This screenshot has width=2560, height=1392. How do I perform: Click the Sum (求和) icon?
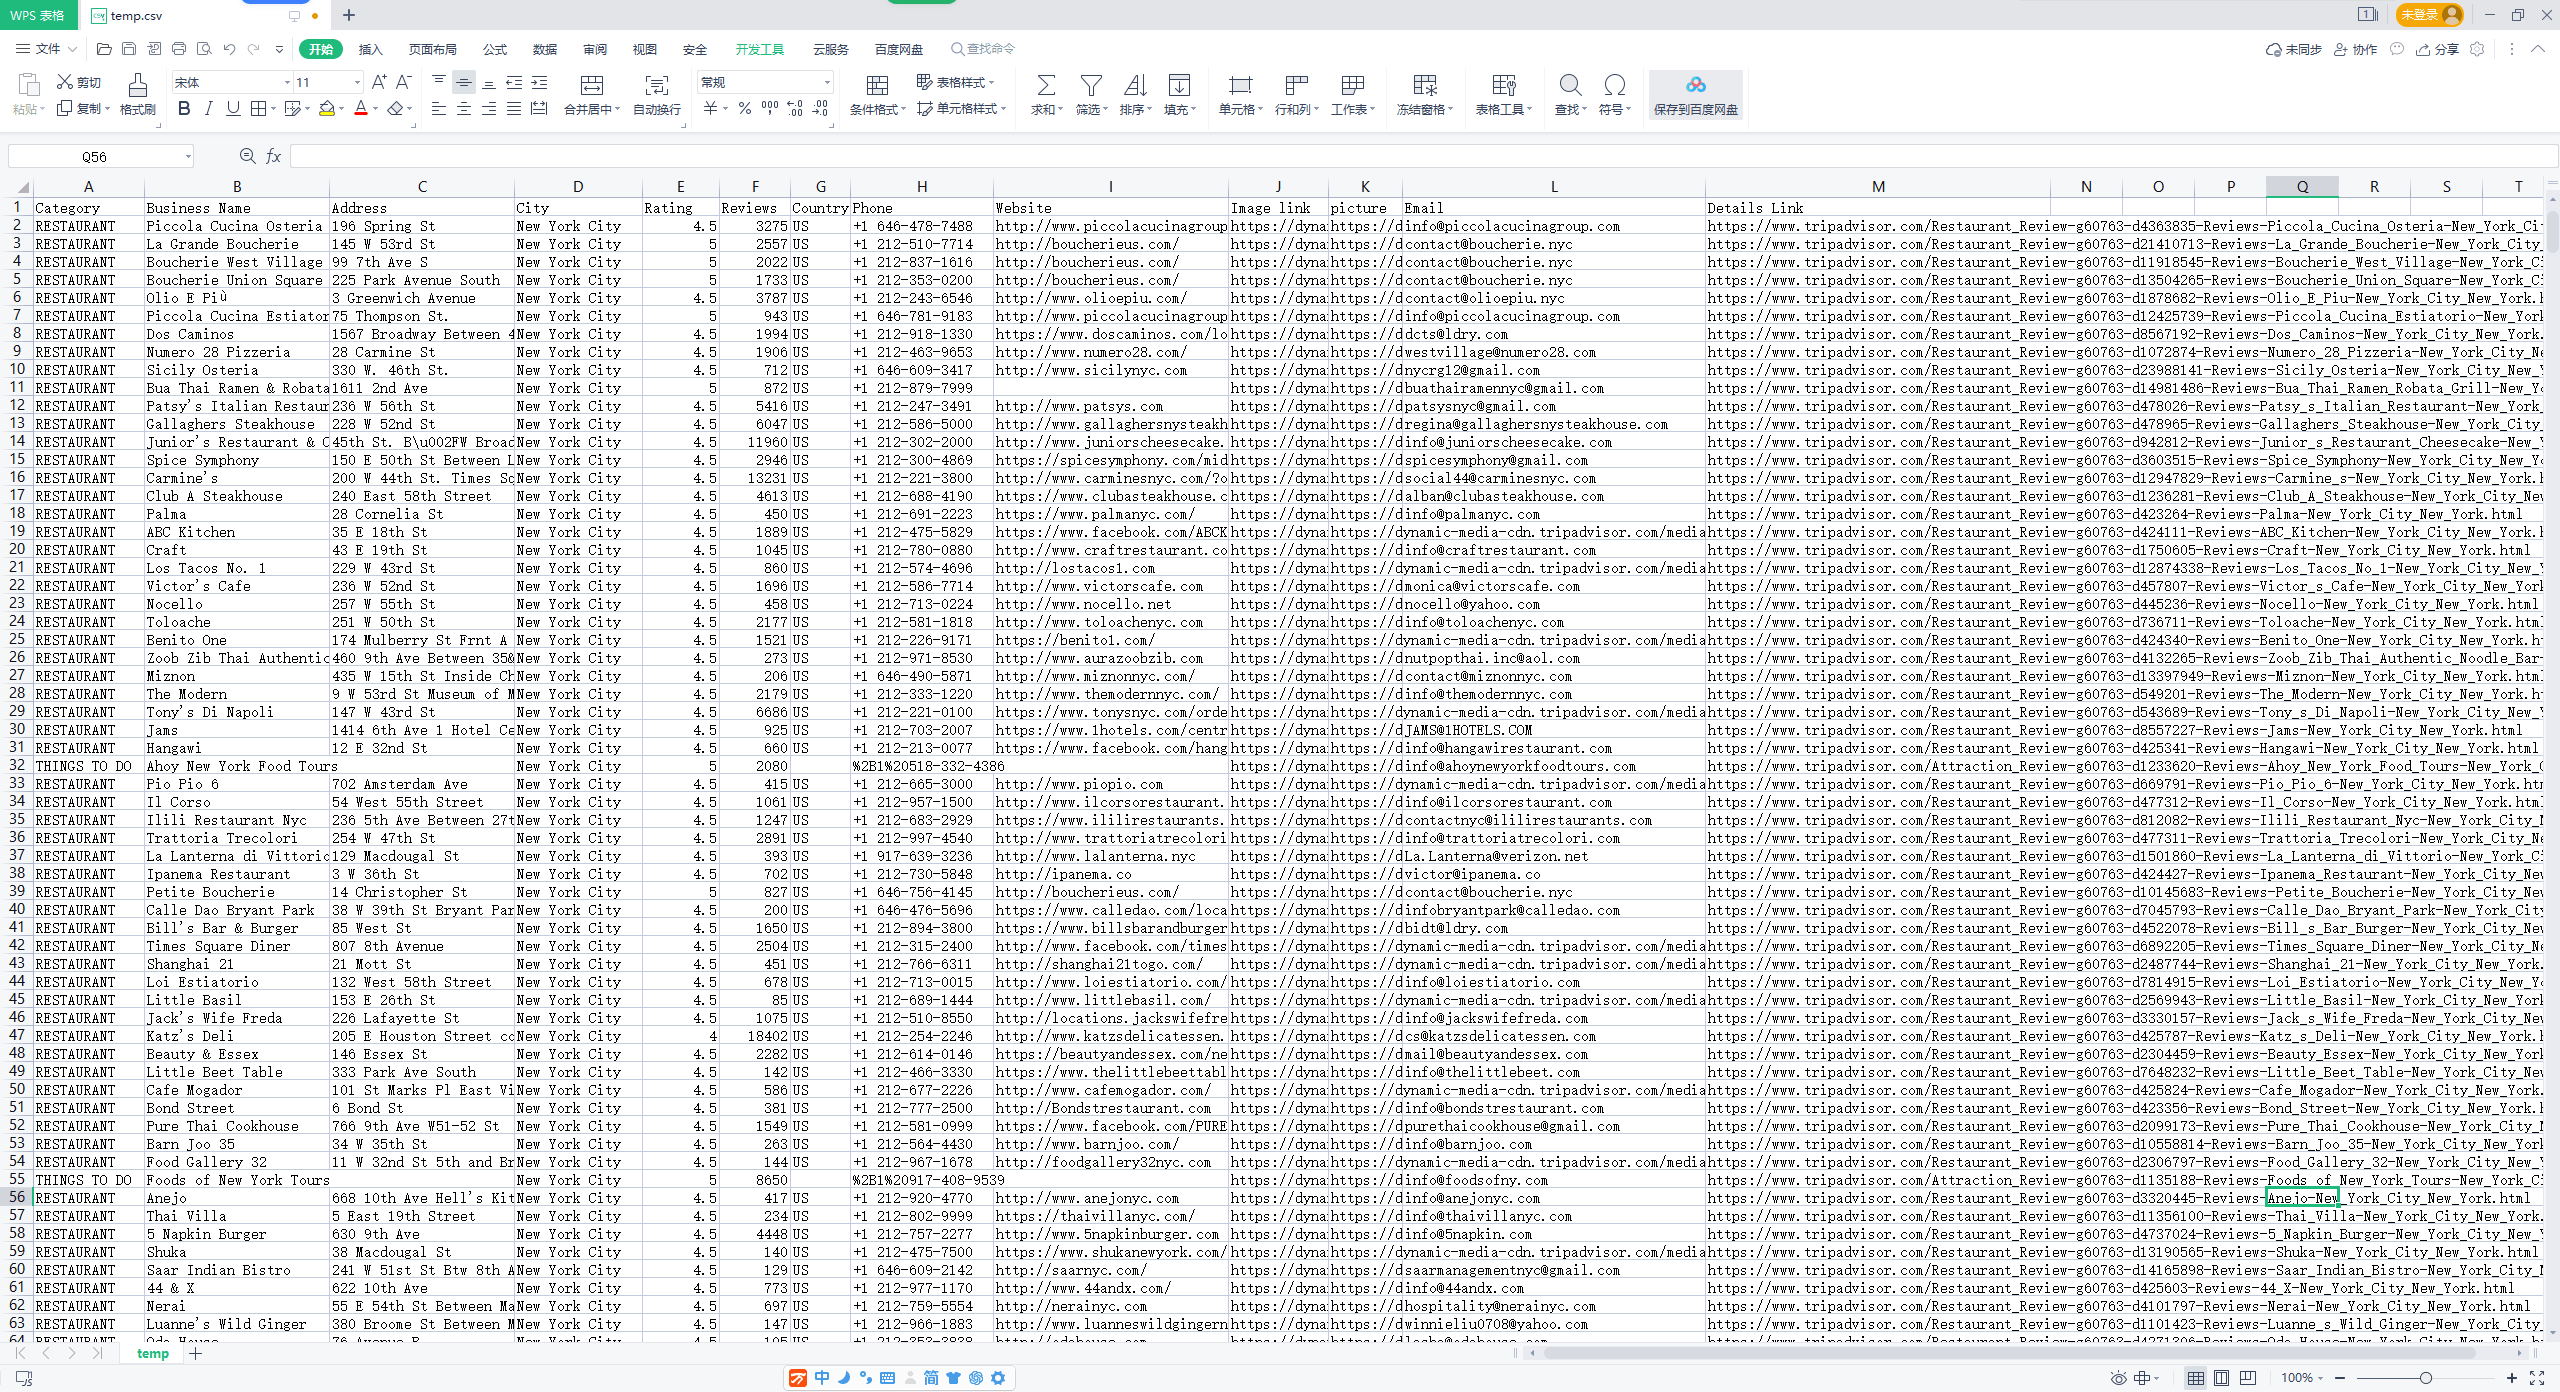point(1045,86)
